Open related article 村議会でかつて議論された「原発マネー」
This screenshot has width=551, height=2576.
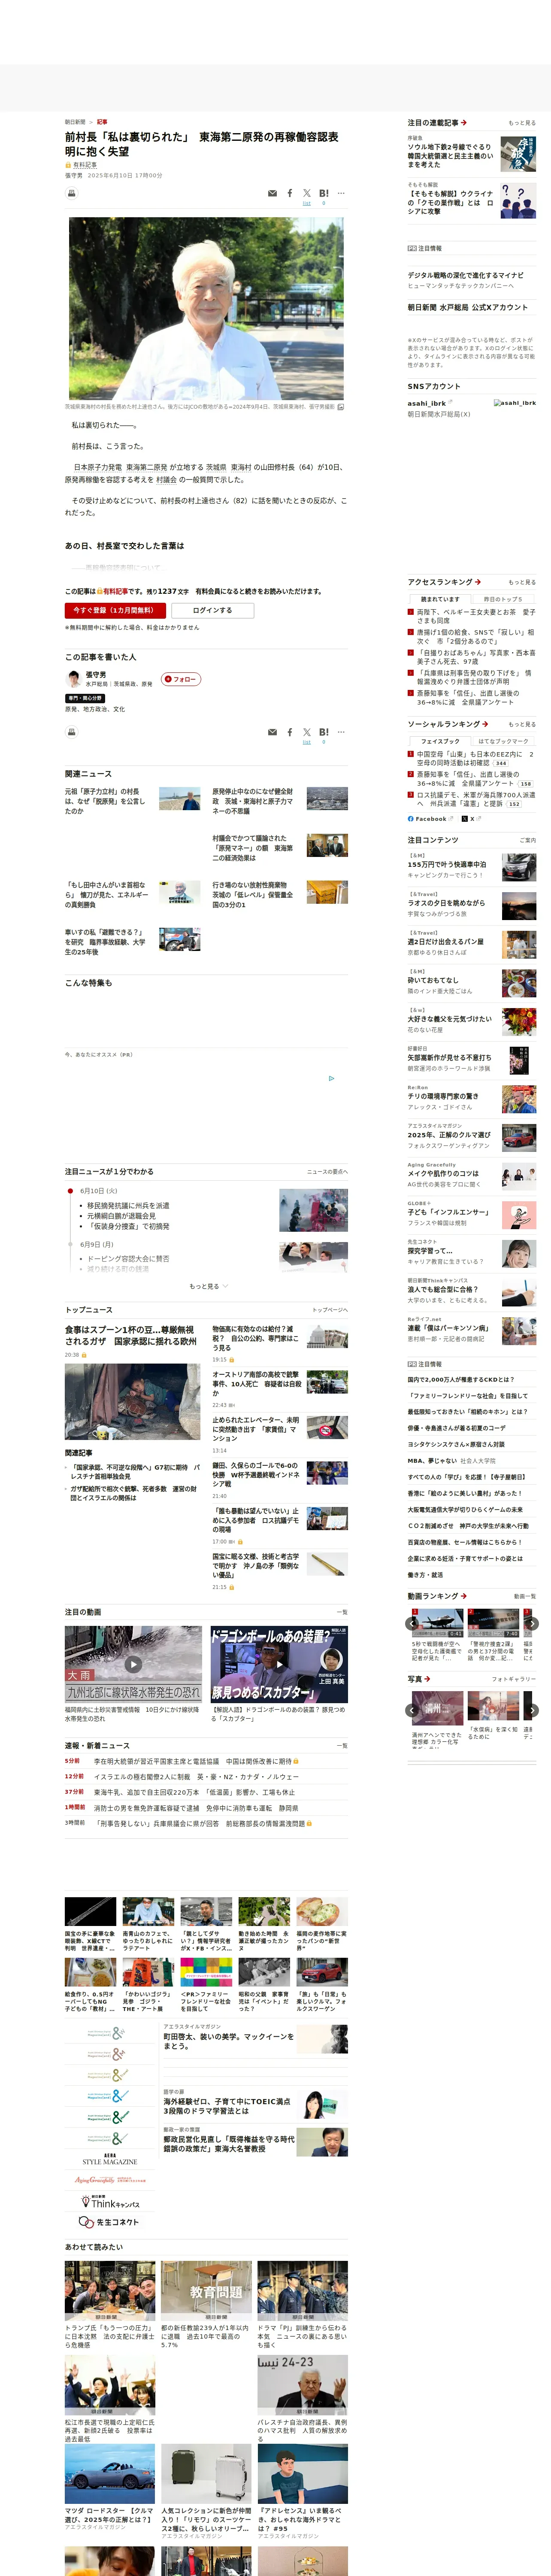point(254,848)
